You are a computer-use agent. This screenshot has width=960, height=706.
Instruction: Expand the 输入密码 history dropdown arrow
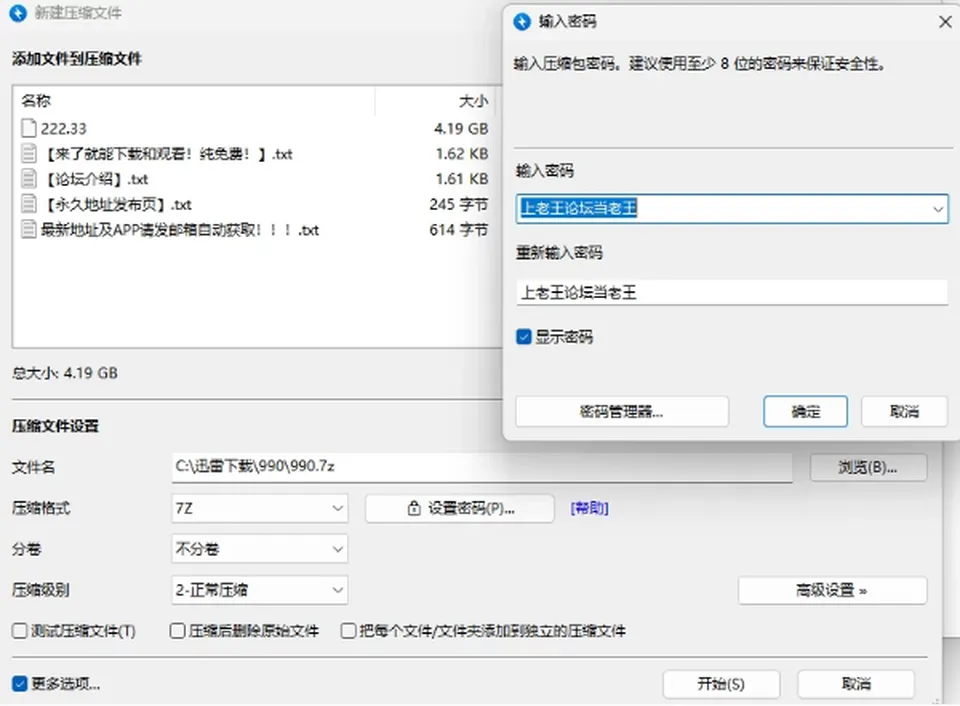(938, 209)
